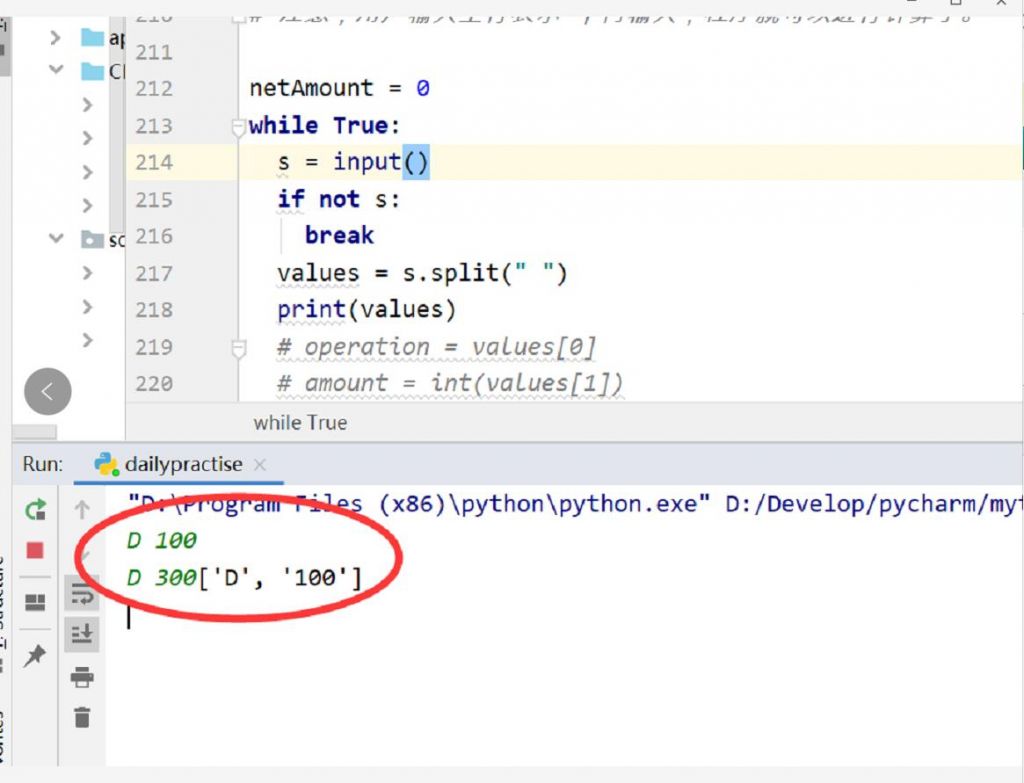Close the dailypractise run tab
Viewport: 1024px width, 783px height.
click(x=260, y=465)
